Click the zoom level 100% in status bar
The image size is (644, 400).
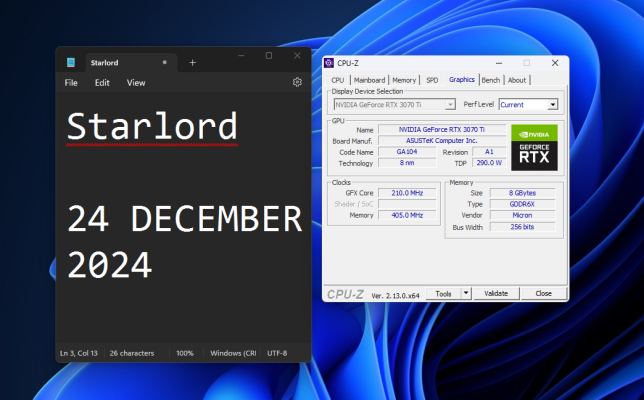[185, 353]
